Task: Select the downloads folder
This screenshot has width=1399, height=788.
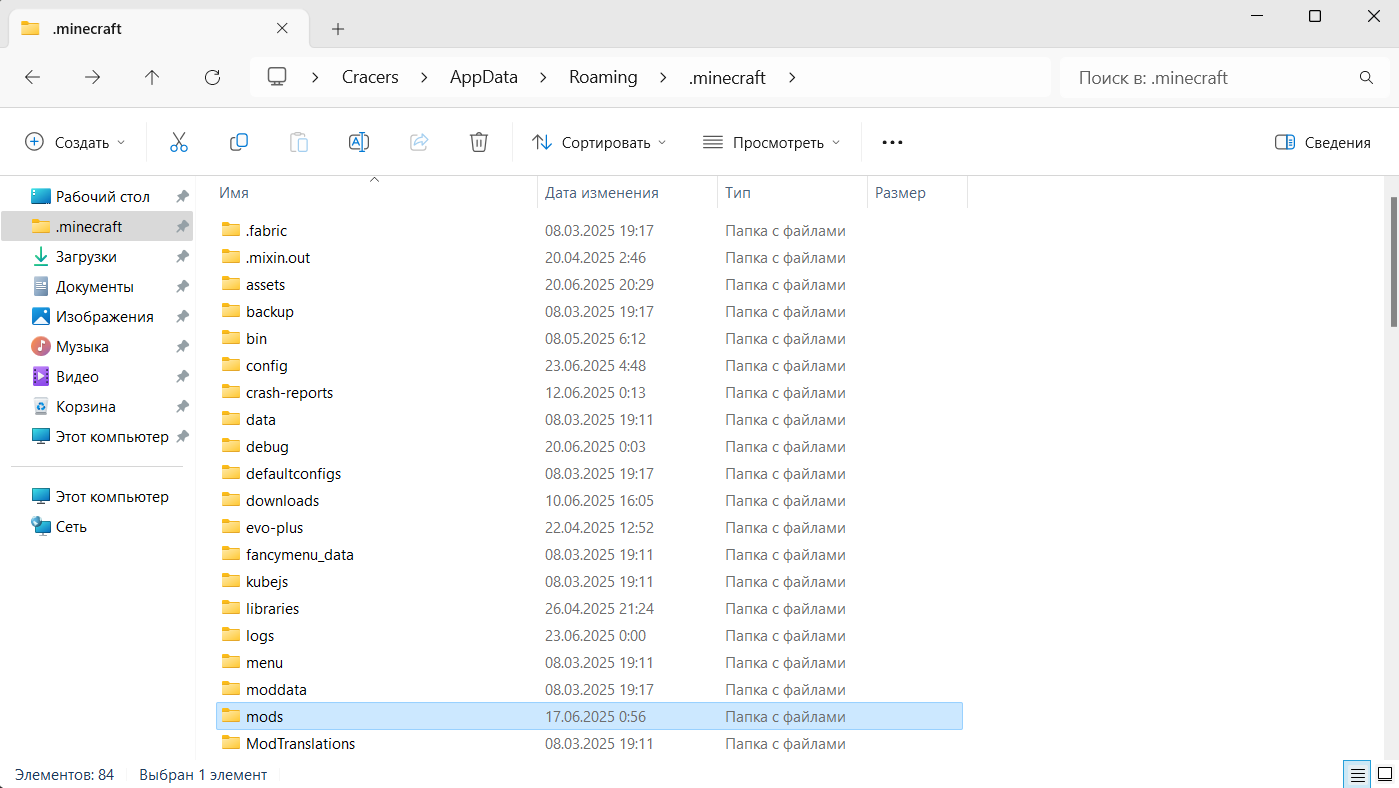Action: [589, 500]
